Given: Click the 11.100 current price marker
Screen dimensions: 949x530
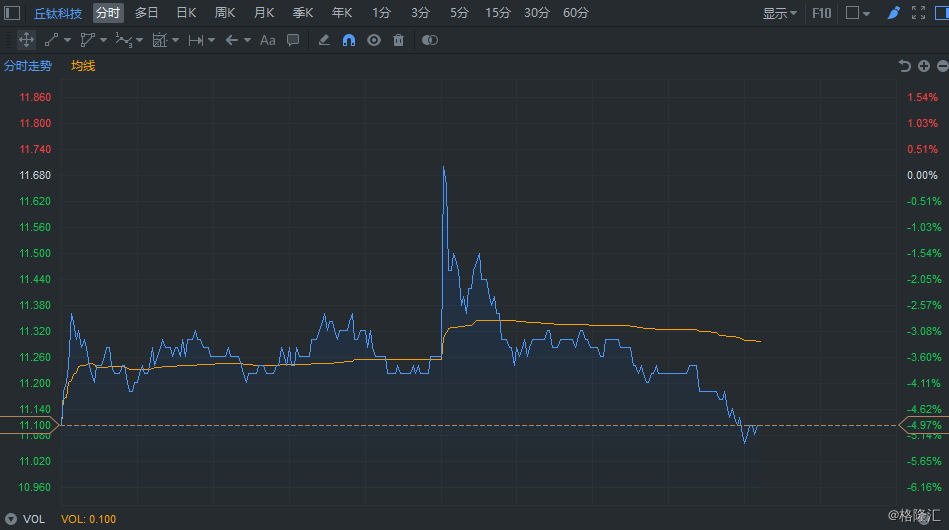Looking at the screenshot, I should 30,425.
